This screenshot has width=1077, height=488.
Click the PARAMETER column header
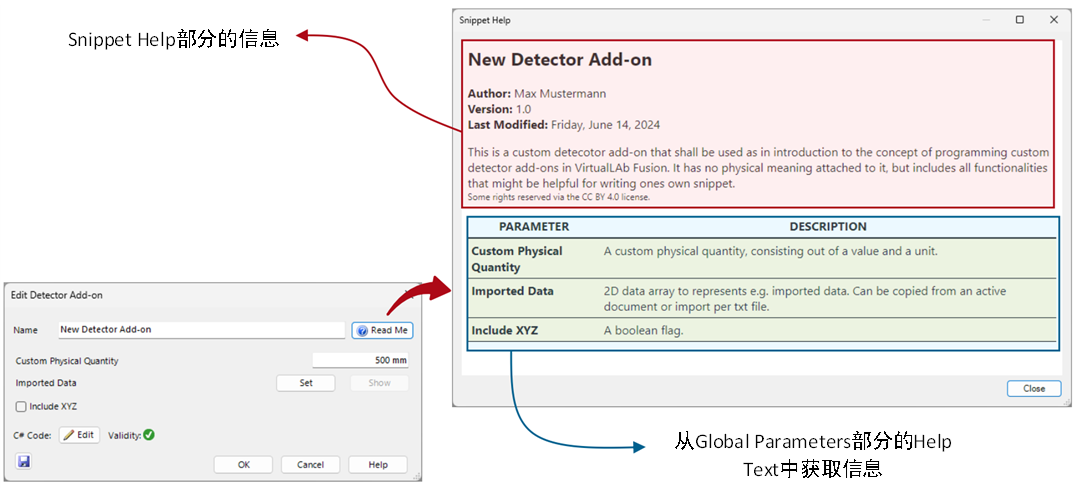coord(534,227)
